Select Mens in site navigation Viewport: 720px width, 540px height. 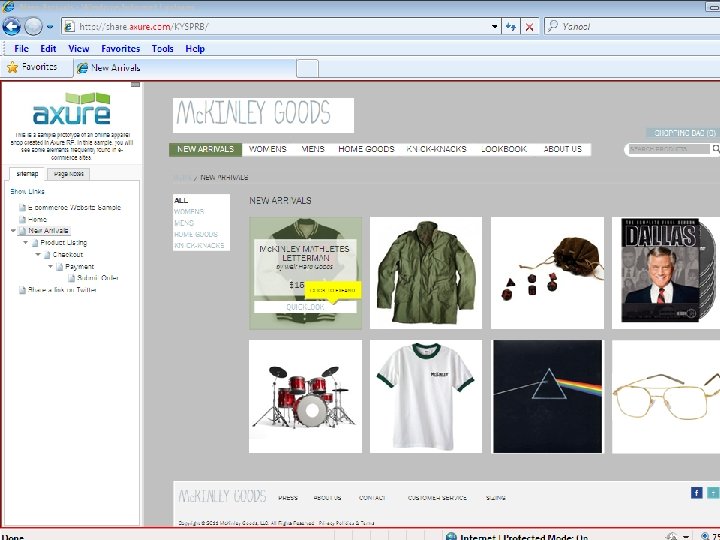click(x=313, y=149)
